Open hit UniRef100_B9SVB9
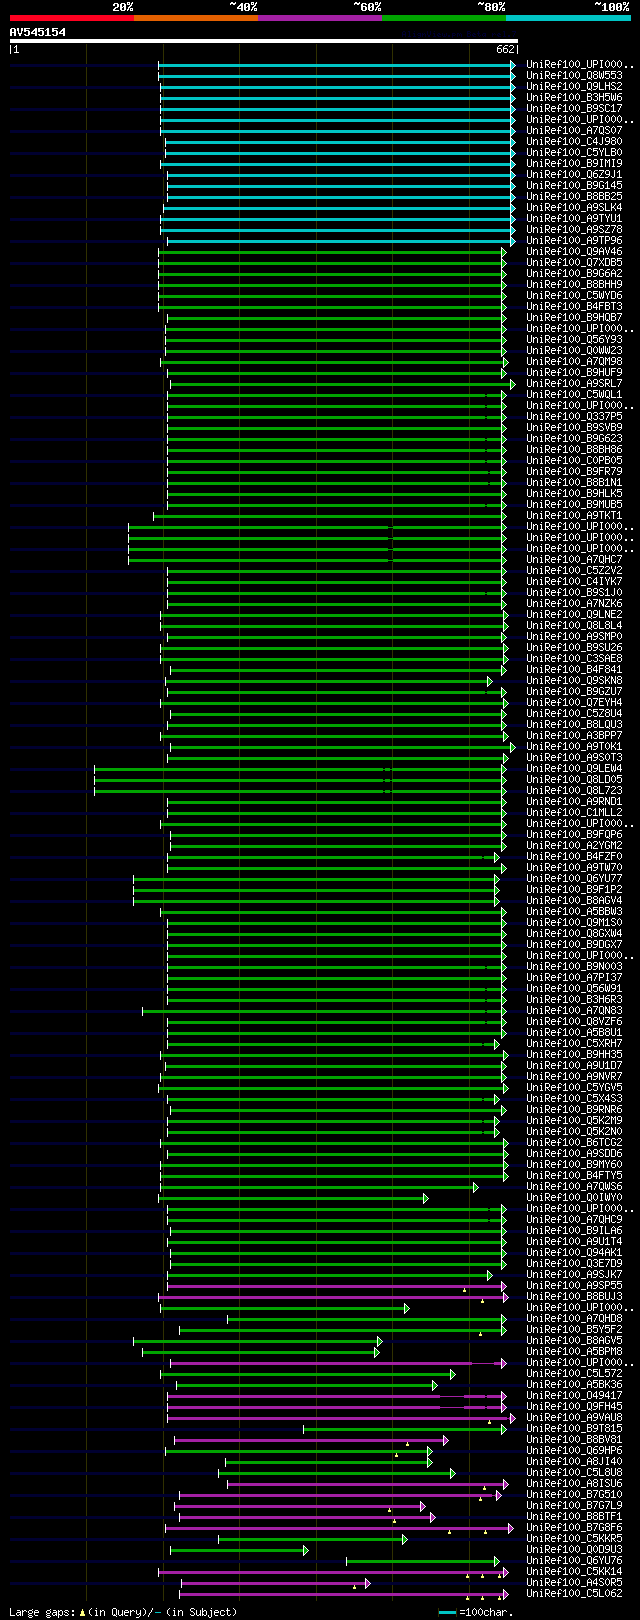 (574, 427)
